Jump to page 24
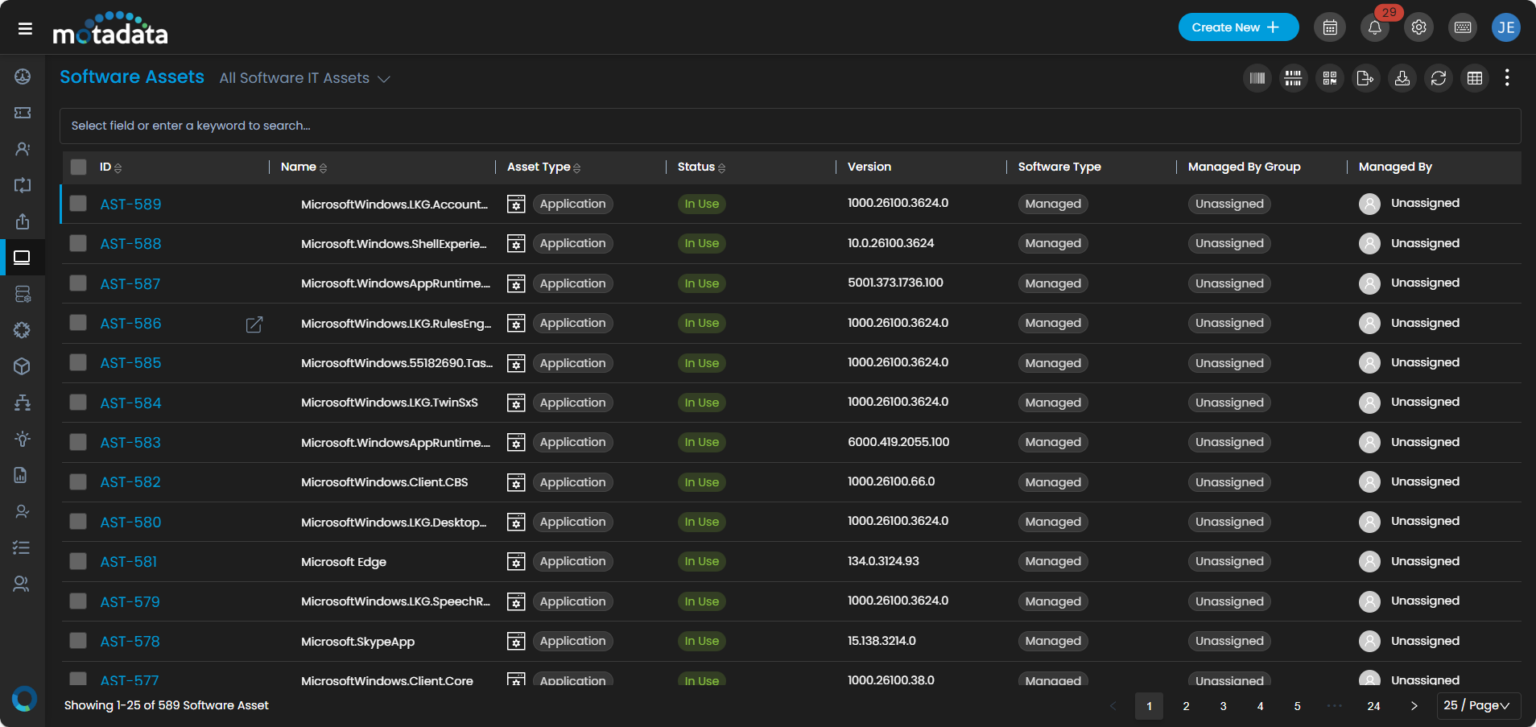Screen dimensions: 1536x727 pyautogui.click(x=1374, y=706)
